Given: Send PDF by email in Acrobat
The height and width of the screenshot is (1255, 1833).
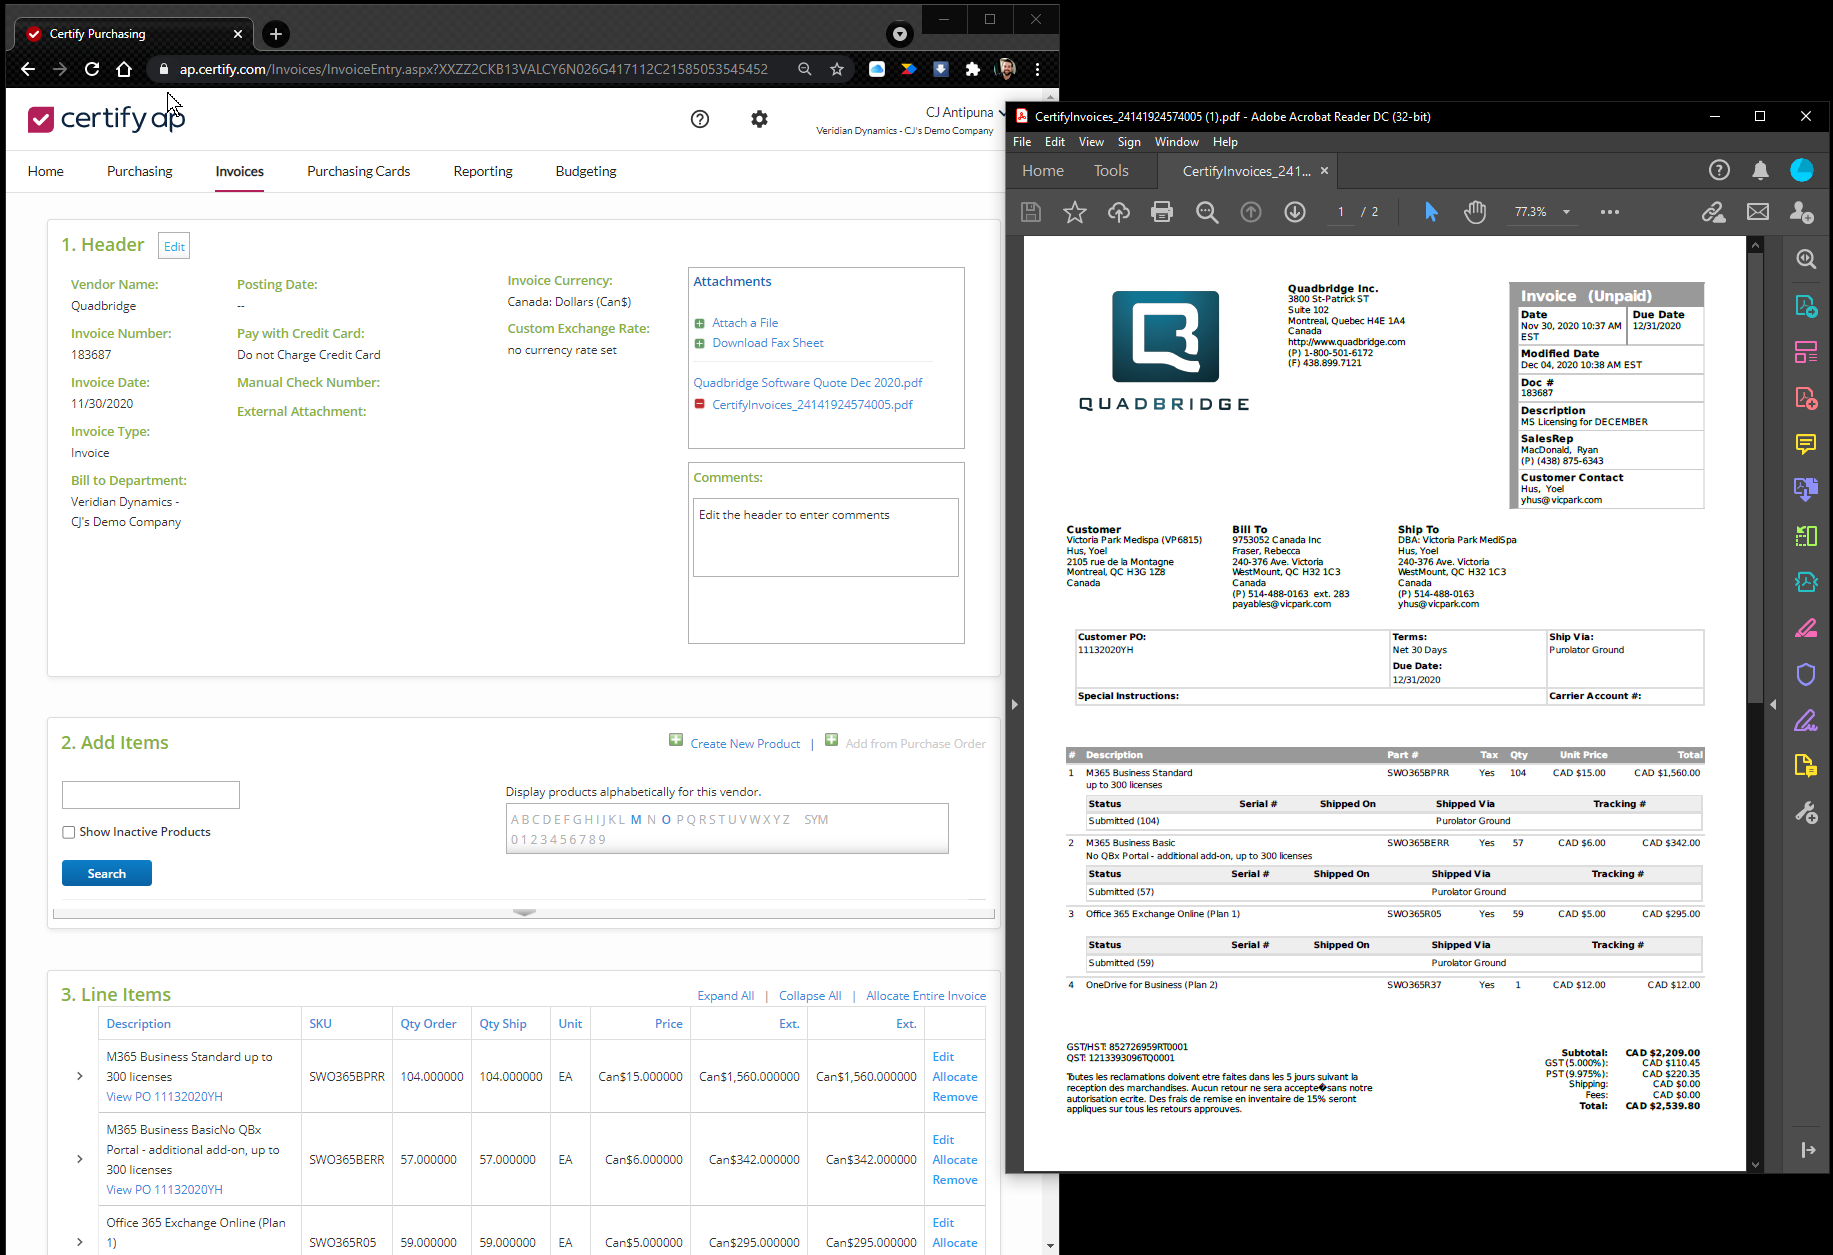Looking at the screenshot, I should click(1758, 212).
